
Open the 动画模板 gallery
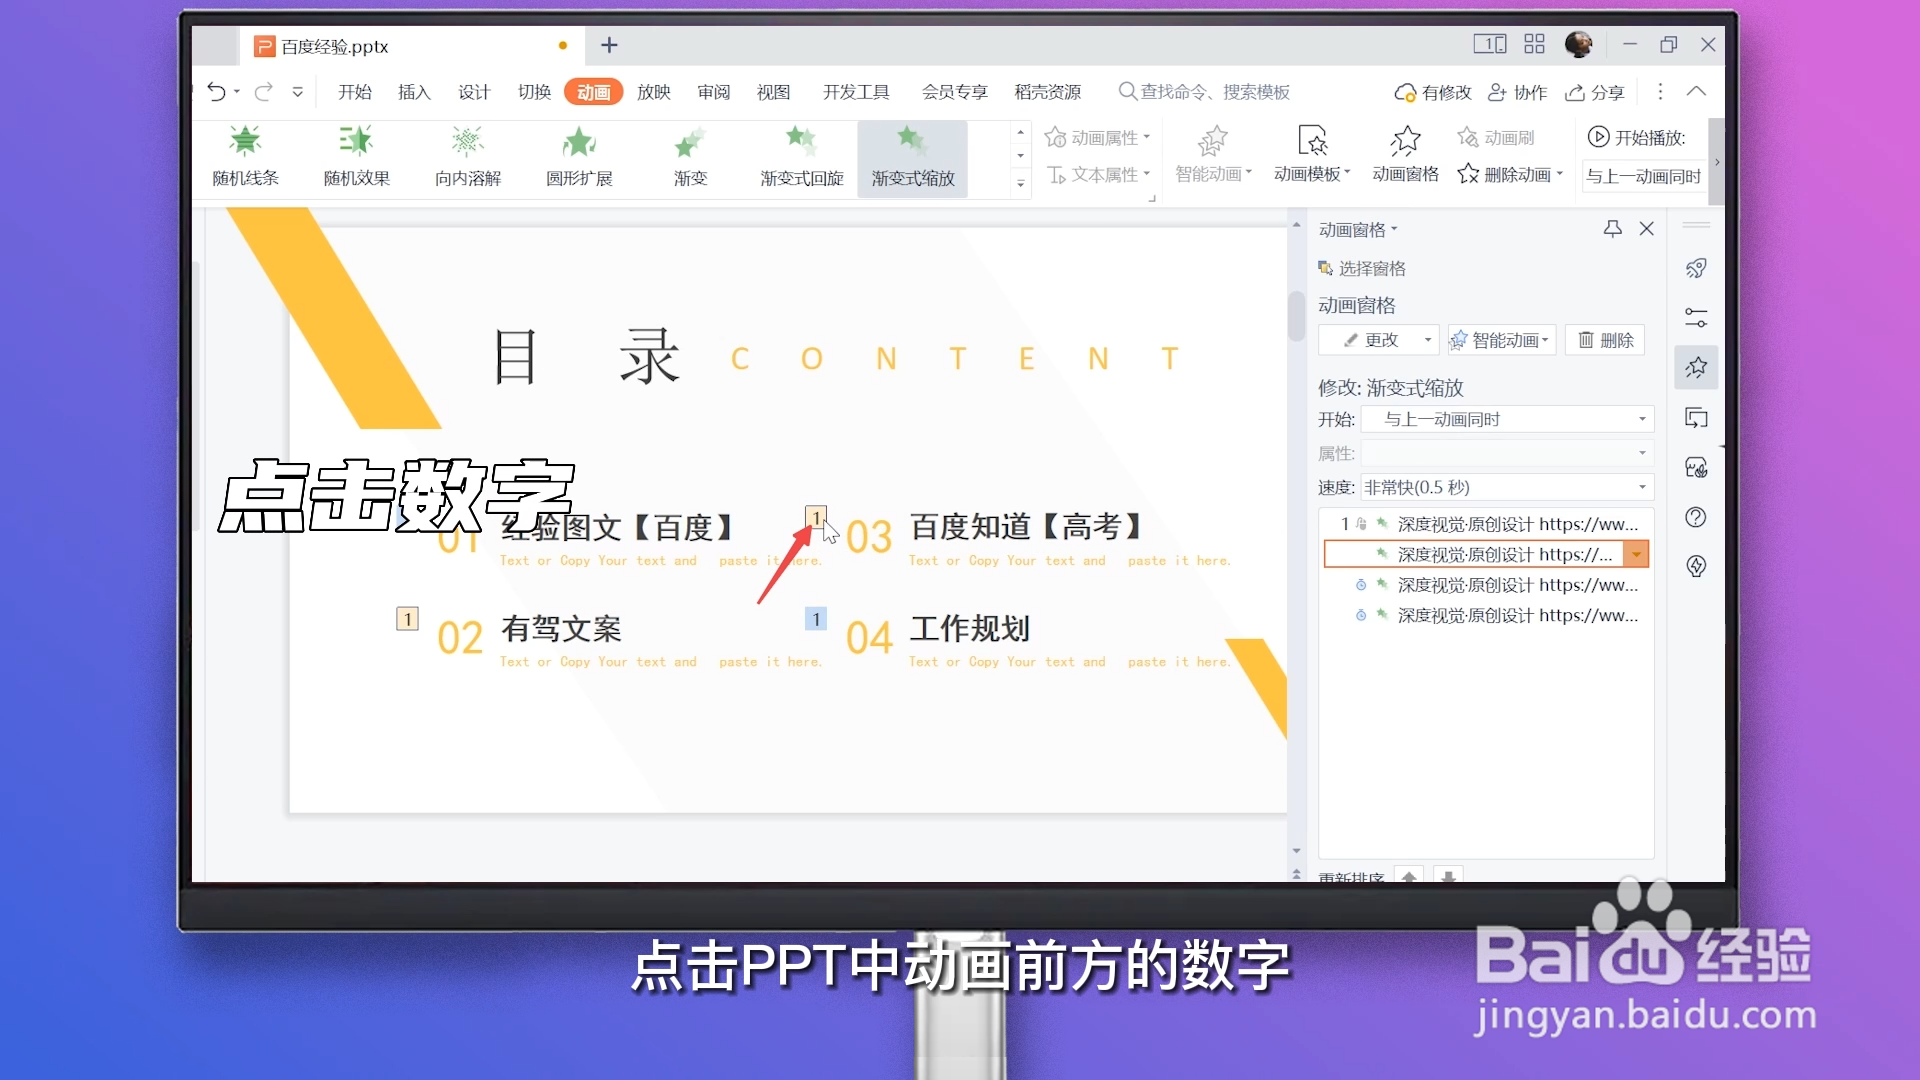[1312, 155]
